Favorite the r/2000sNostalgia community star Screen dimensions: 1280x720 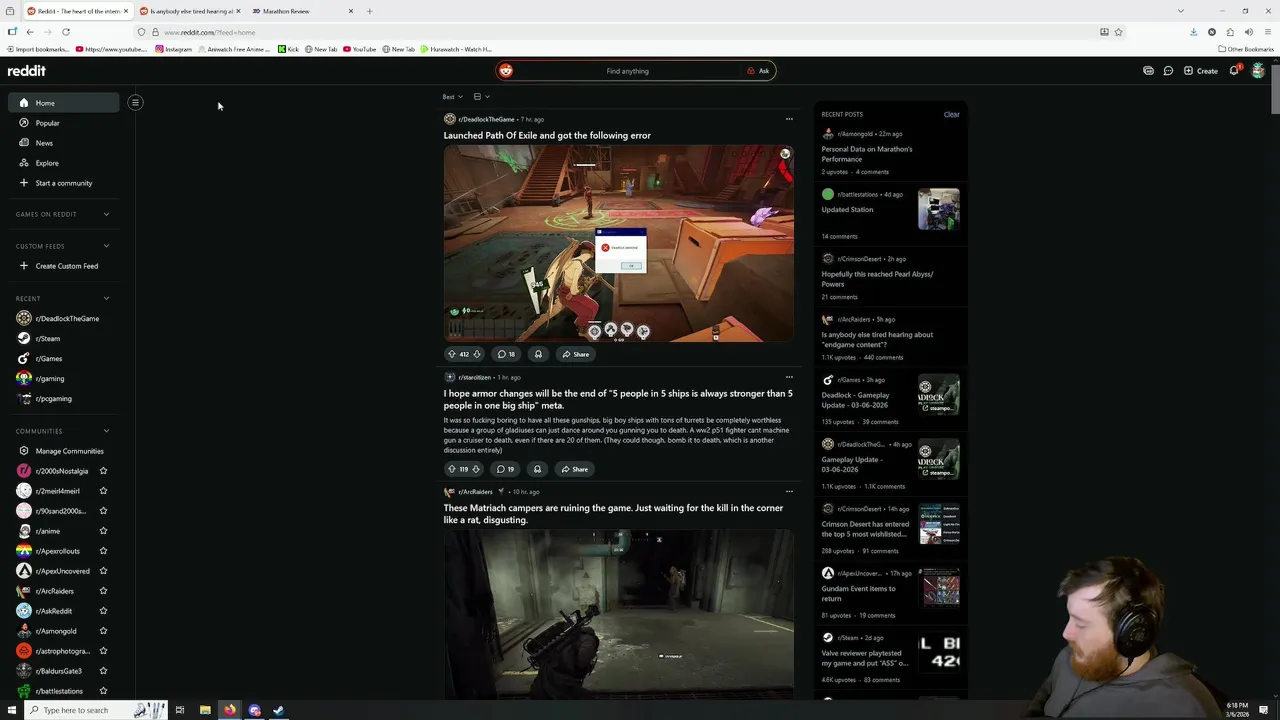103,471
